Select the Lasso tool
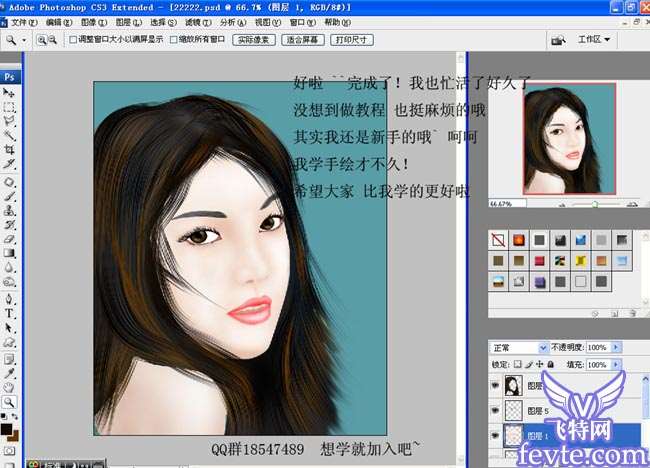The image size is (650, 468). pos(9,121)
